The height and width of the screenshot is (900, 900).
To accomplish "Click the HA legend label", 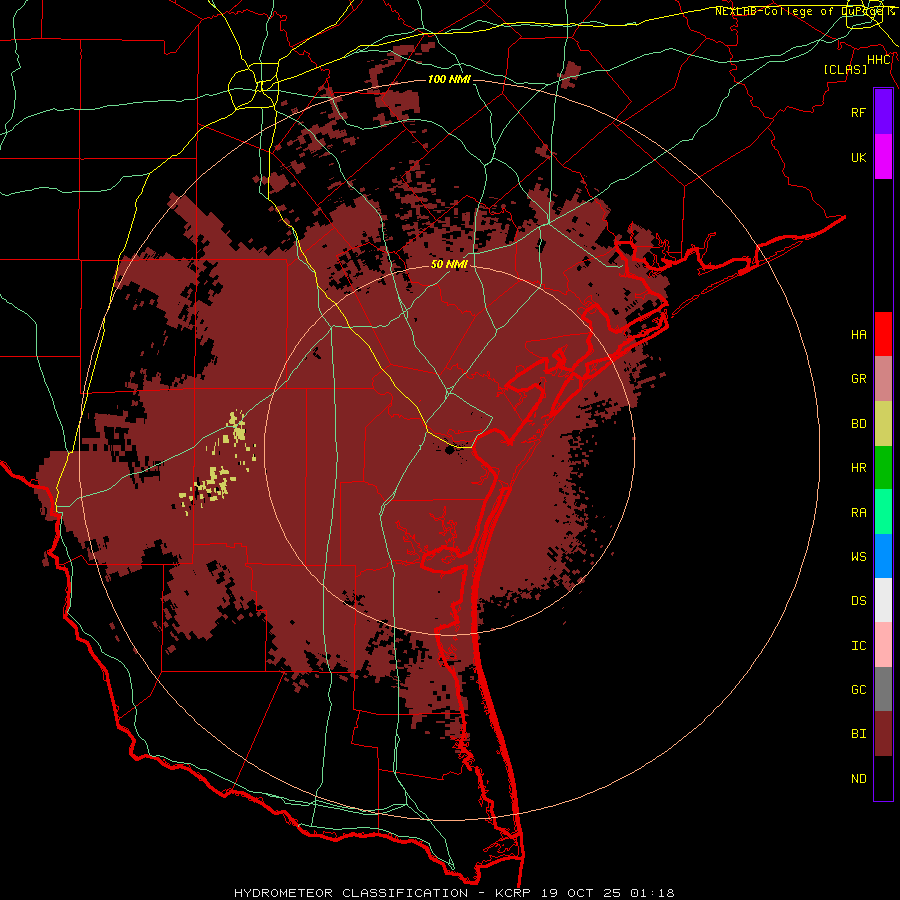I will [858, 335].
